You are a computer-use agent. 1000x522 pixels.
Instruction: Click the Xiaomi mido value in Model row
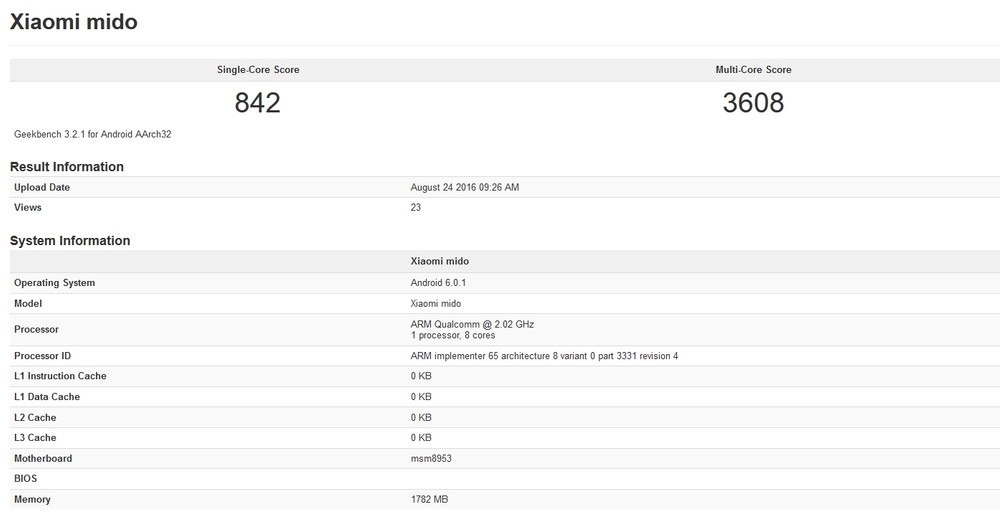(436, 304)
